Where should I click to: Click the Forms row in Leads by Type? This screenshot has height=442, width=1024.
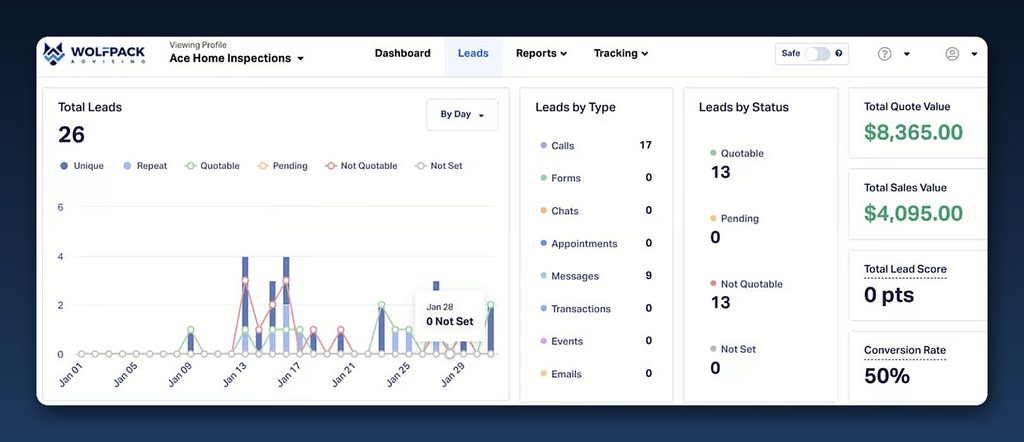[x=596, y=178]
